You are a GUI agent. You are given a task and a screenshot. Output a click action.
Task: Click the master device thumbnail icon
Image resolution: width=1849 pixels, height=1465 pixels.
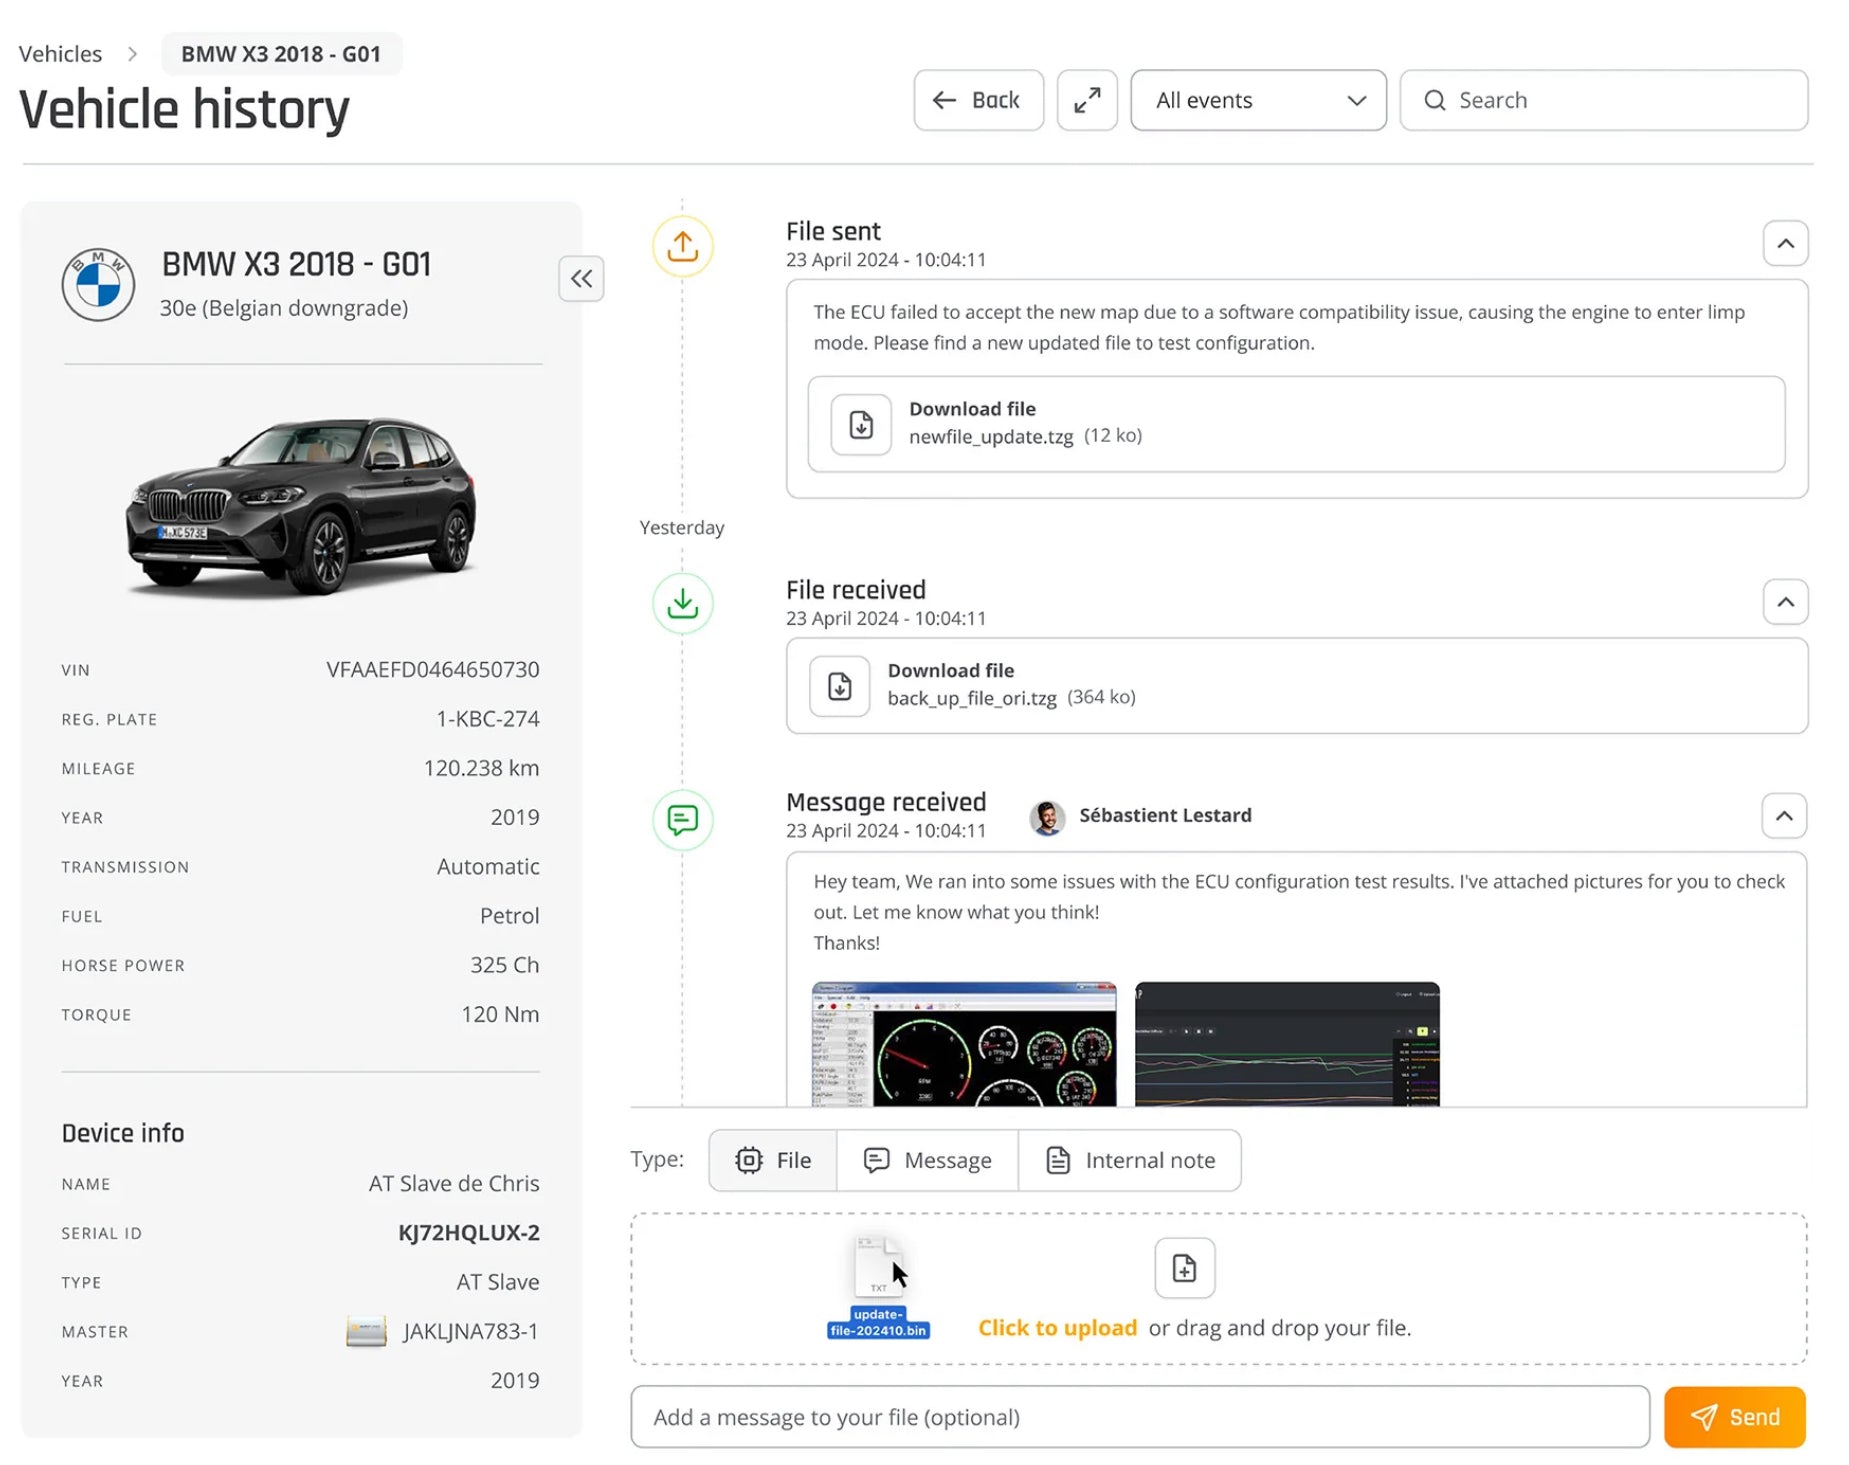366,1331
